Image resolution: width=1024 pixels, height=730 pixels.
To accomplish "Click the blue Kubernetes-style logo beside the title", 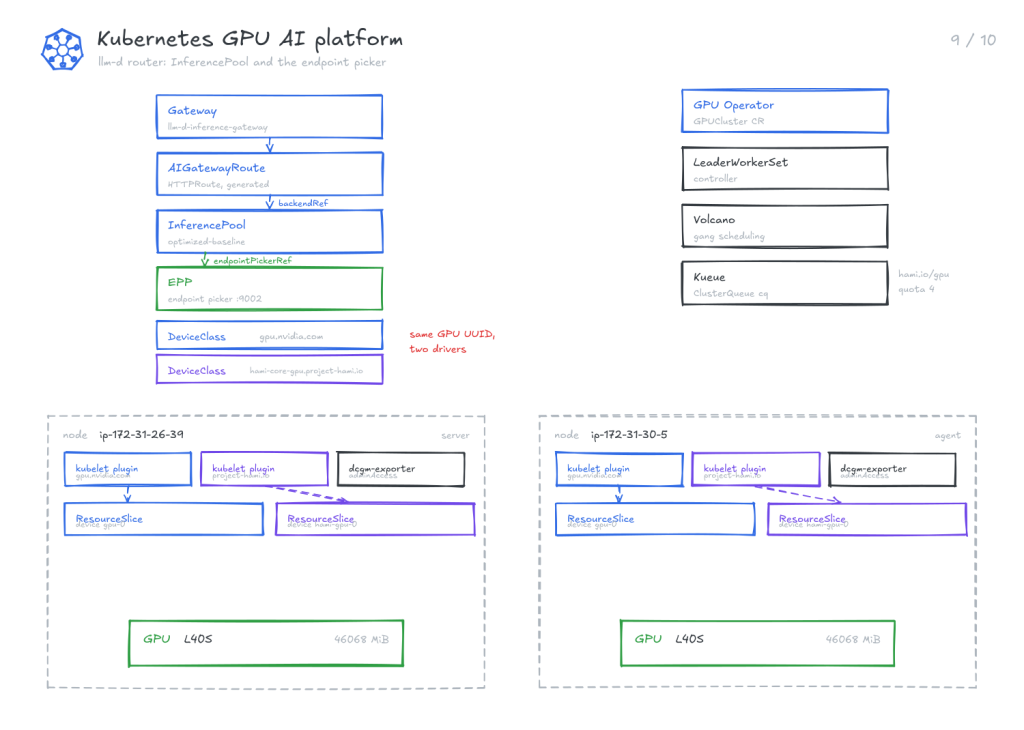I will point(62,49).
